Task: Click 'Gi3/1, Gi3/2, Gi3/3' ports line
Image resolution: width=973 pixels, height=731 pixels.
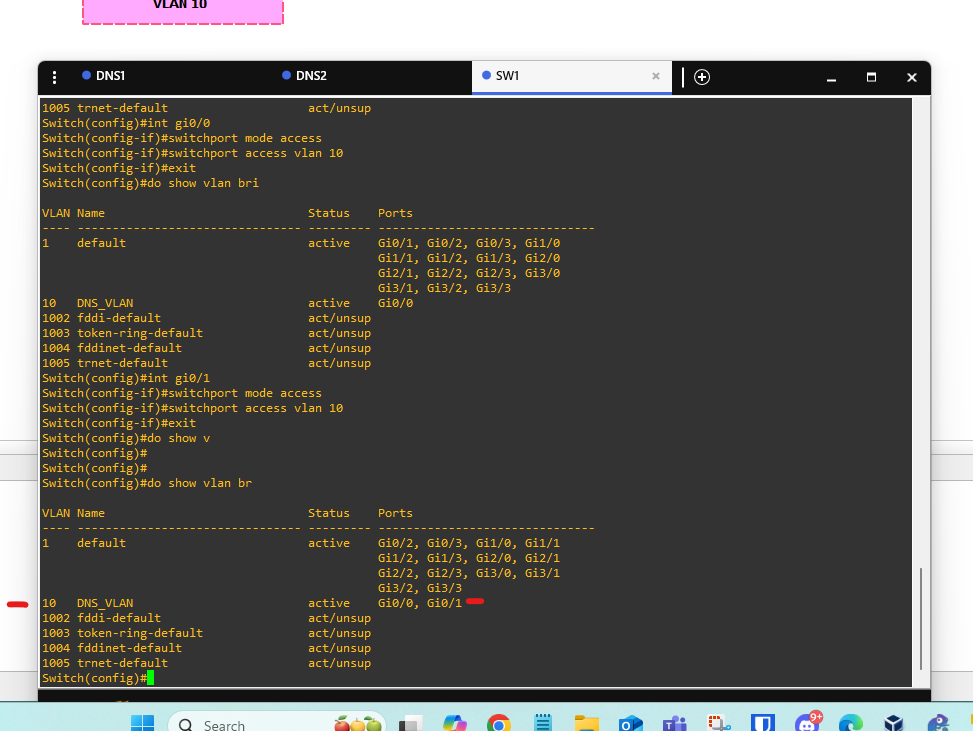Action: point(444,288)
